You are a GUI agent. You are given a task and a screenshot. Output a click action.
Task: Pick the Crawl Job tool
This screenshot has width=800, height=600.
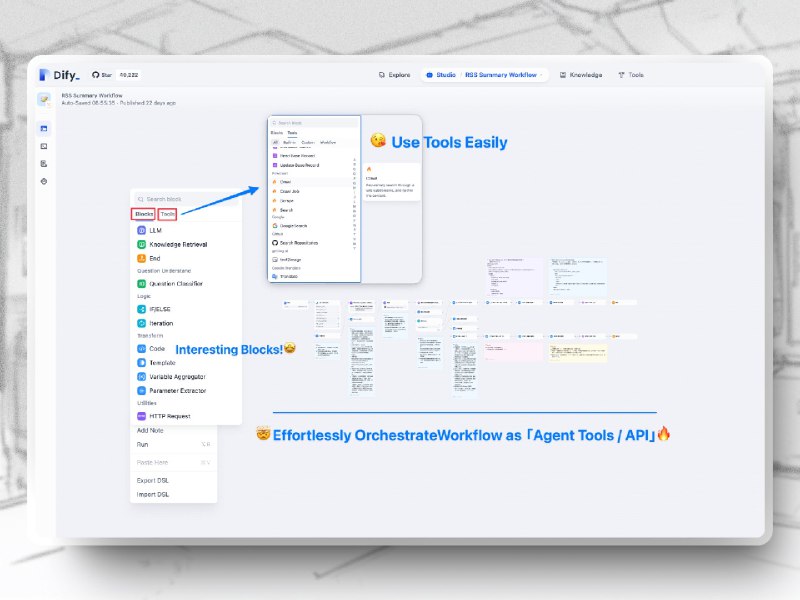[x=310, y=191]
